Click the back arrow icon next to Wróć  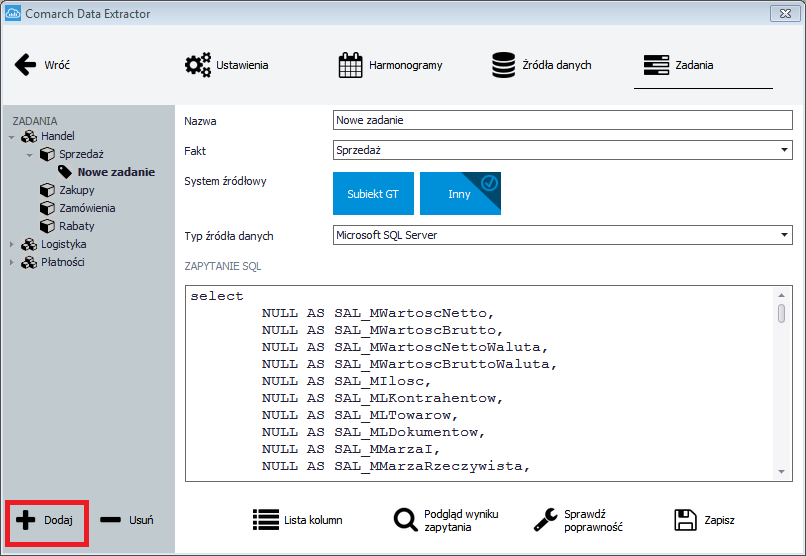[x=25, y=65]
